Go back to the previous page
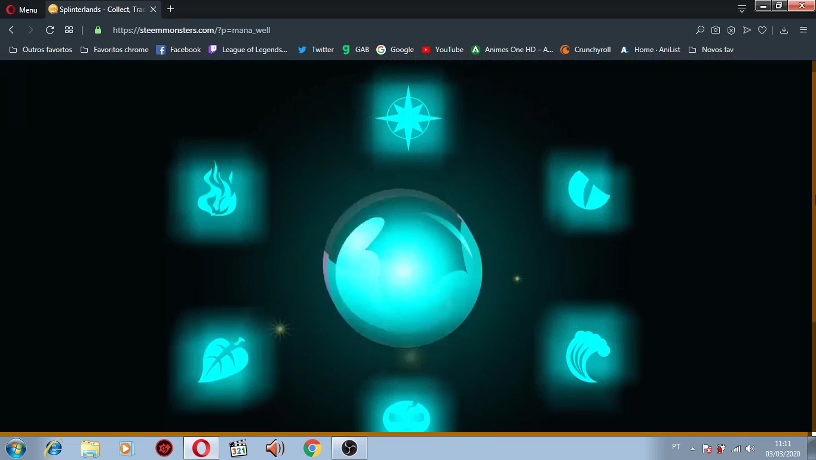 click(x=11, y=30)
